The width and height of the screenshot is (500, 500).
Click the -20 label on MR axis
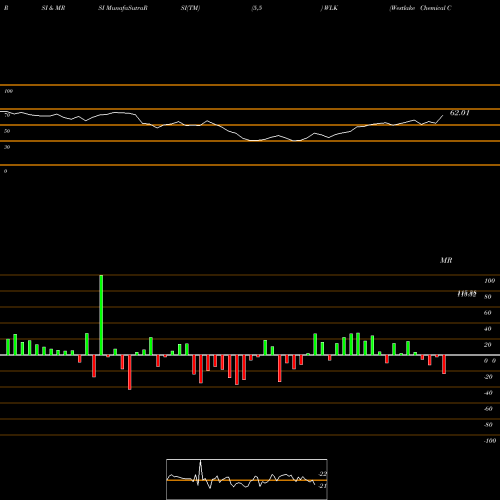coord(488,377)
